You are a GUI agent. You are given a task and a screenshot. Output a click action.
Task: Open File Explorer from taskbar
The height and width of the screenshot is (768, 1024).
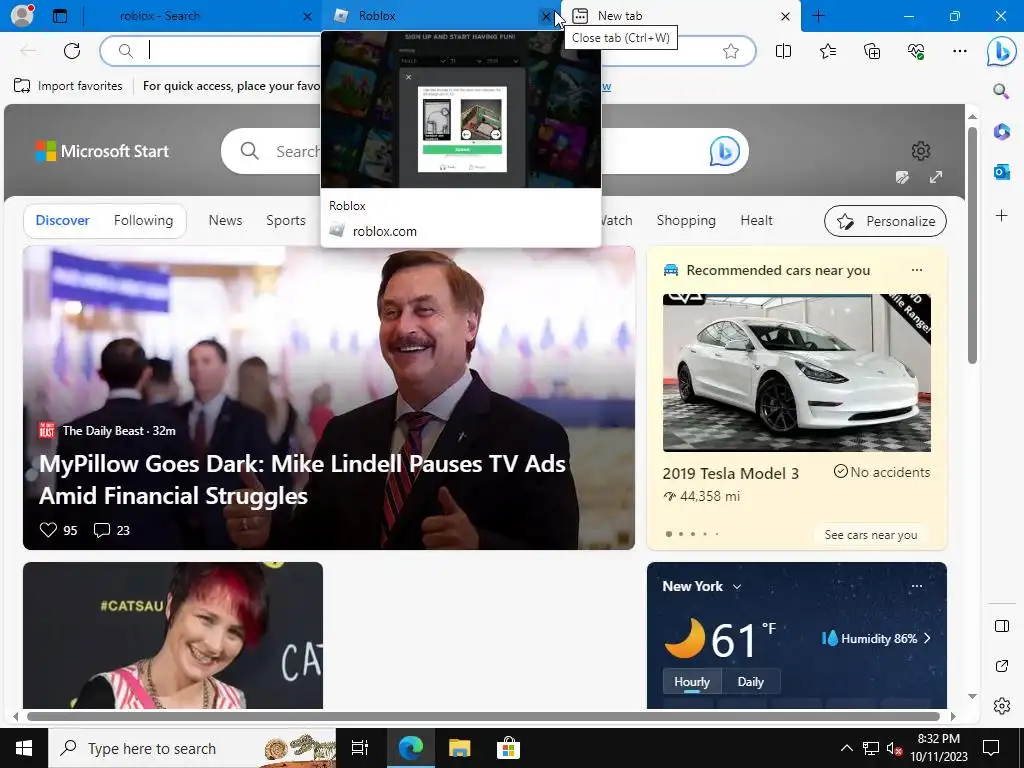coord(459,748)
